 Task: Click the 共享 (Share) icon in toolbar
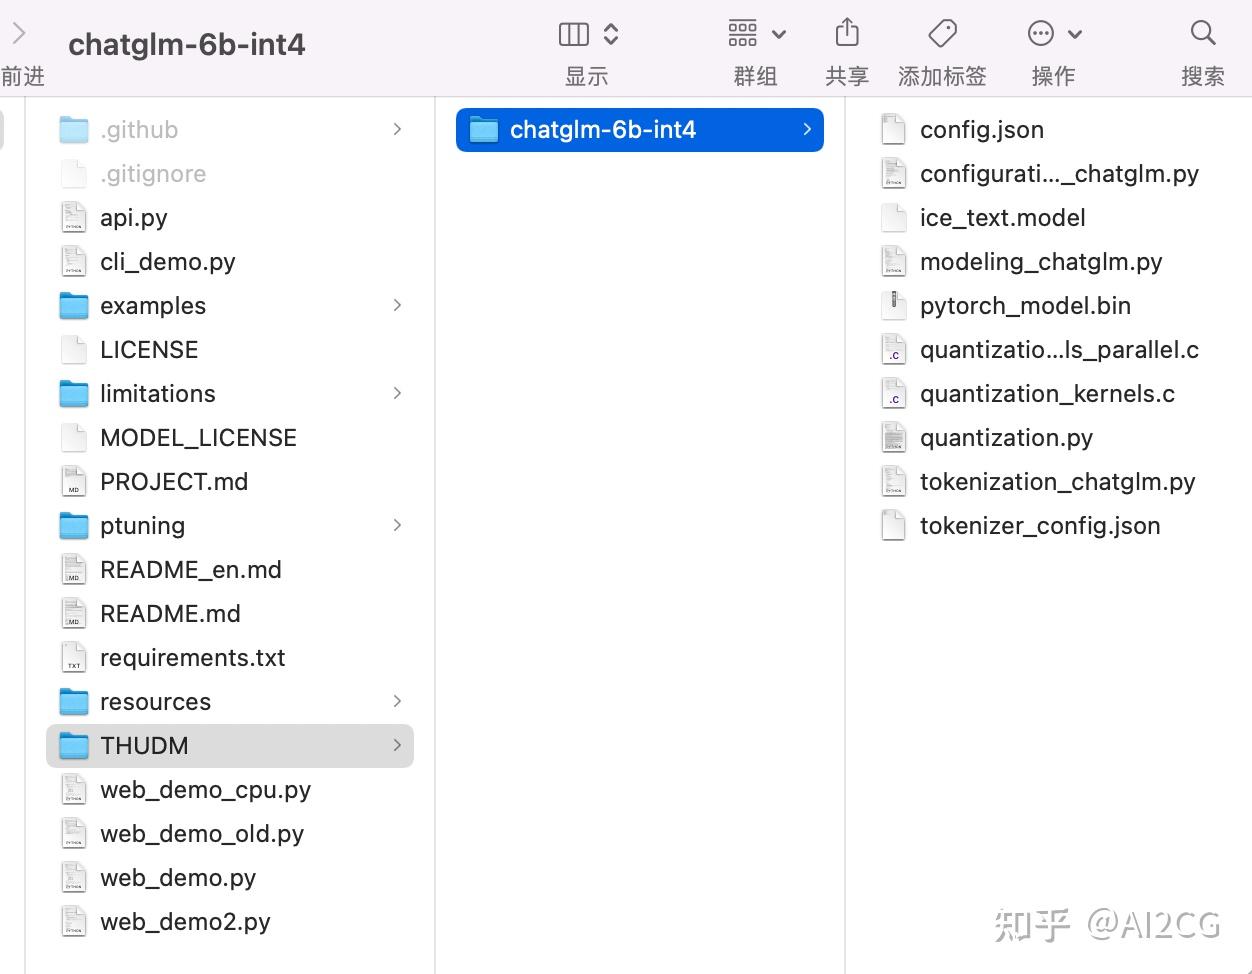847,33
